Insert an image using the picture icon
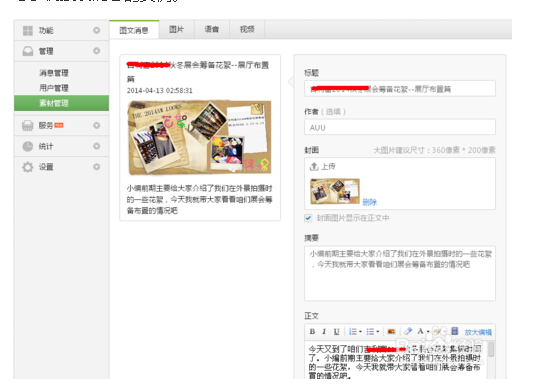 tap(391, 331)
